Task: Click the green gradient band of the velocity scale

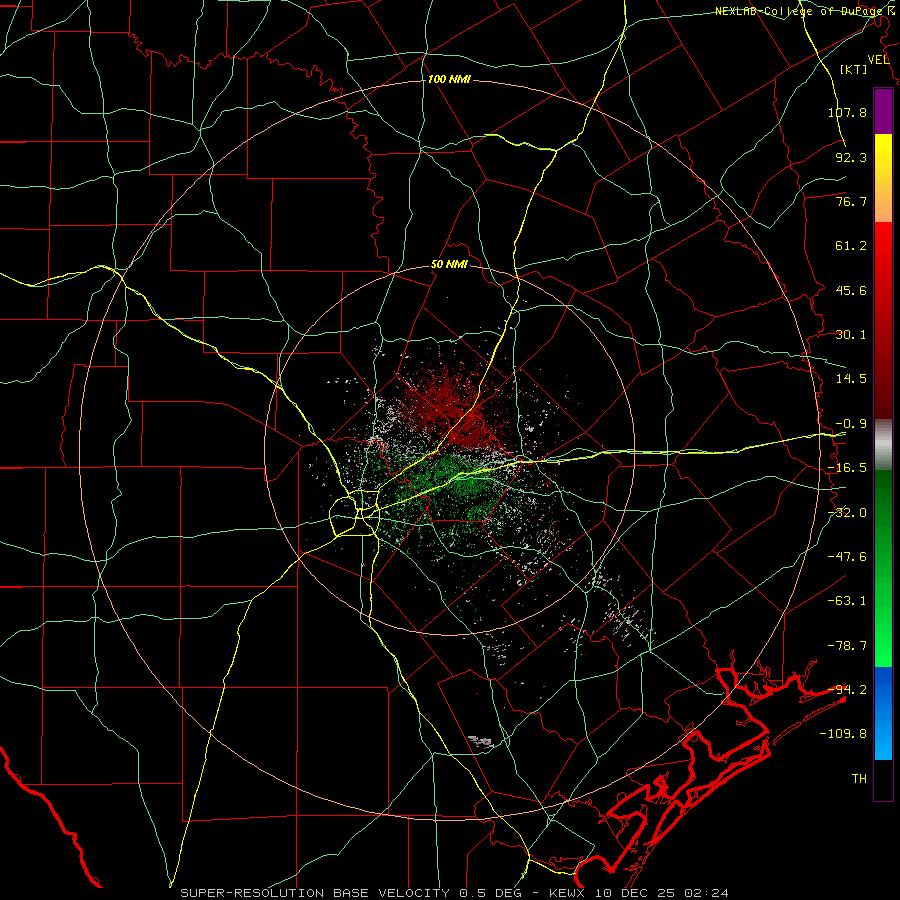Action: tap(883, 568)
